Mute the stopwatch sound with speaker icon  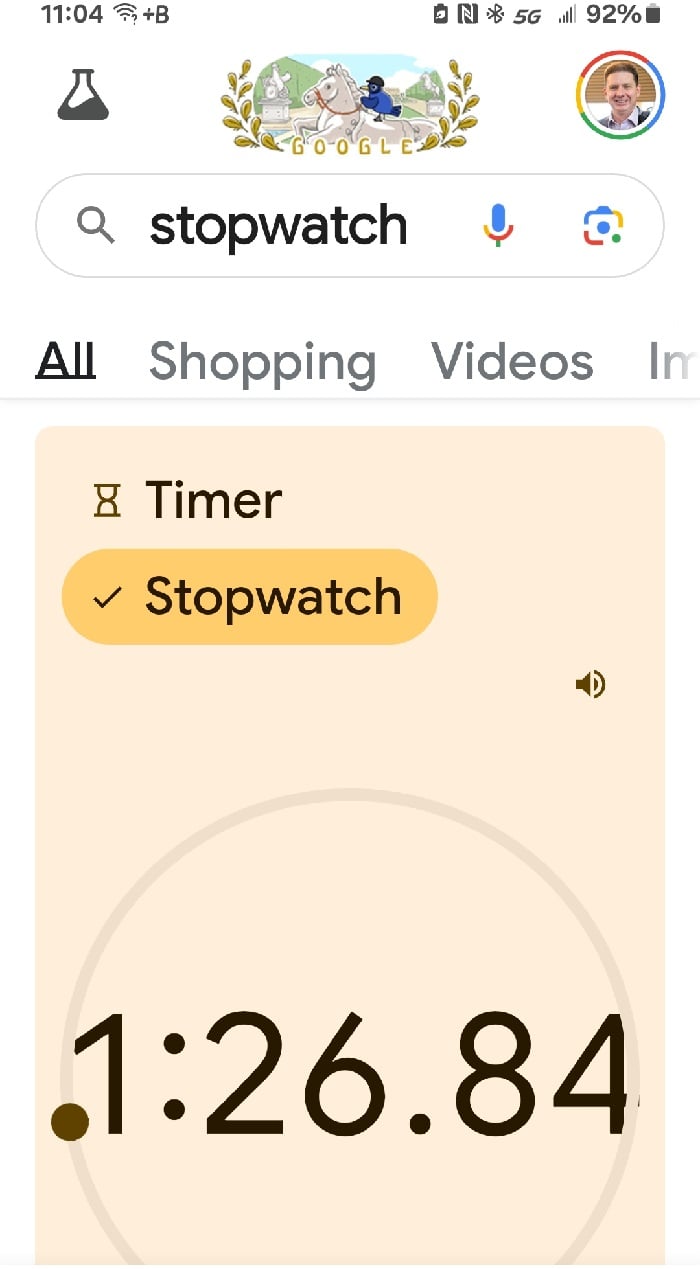tap(590, 684)
